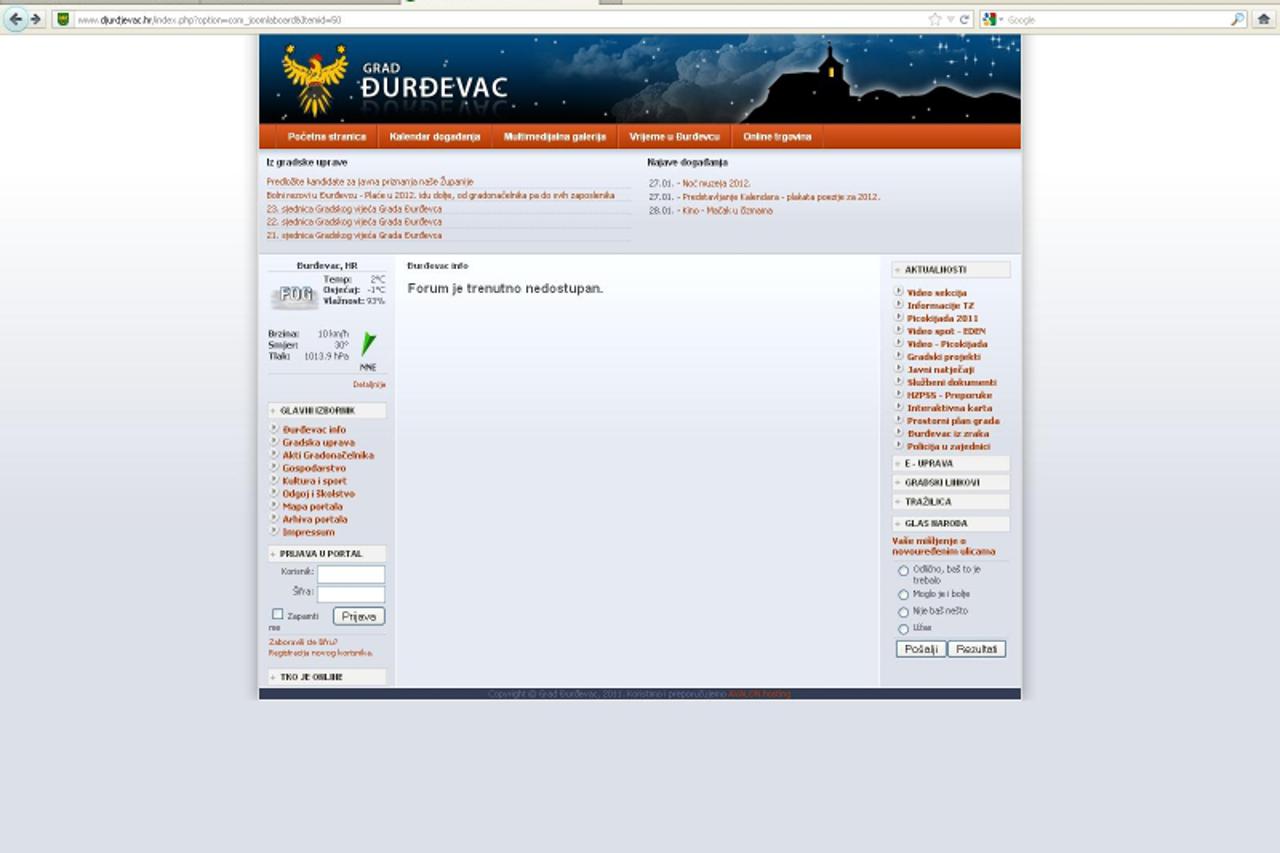Go to Multimedijalna galerija menu item
The height and width of the screenshot is (853, 1280).
click(555, 137)
